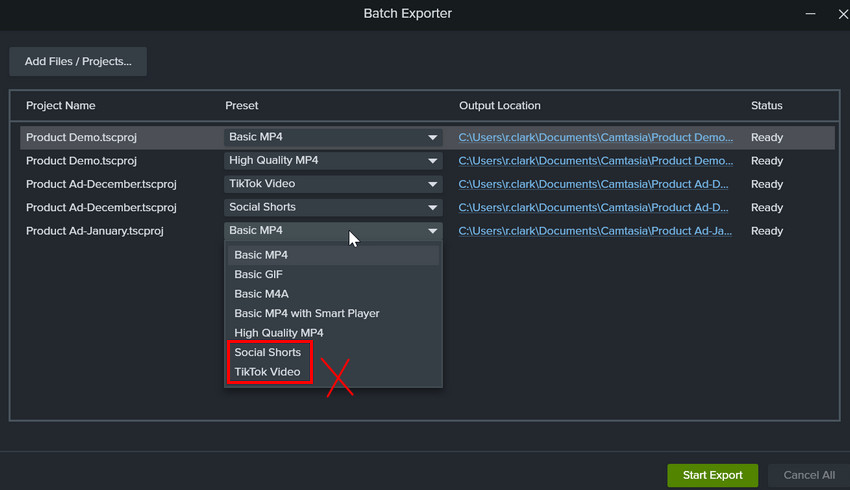Open output location link of the second Product Demo row
The image size is (850, 490).
tap(595, 160)
